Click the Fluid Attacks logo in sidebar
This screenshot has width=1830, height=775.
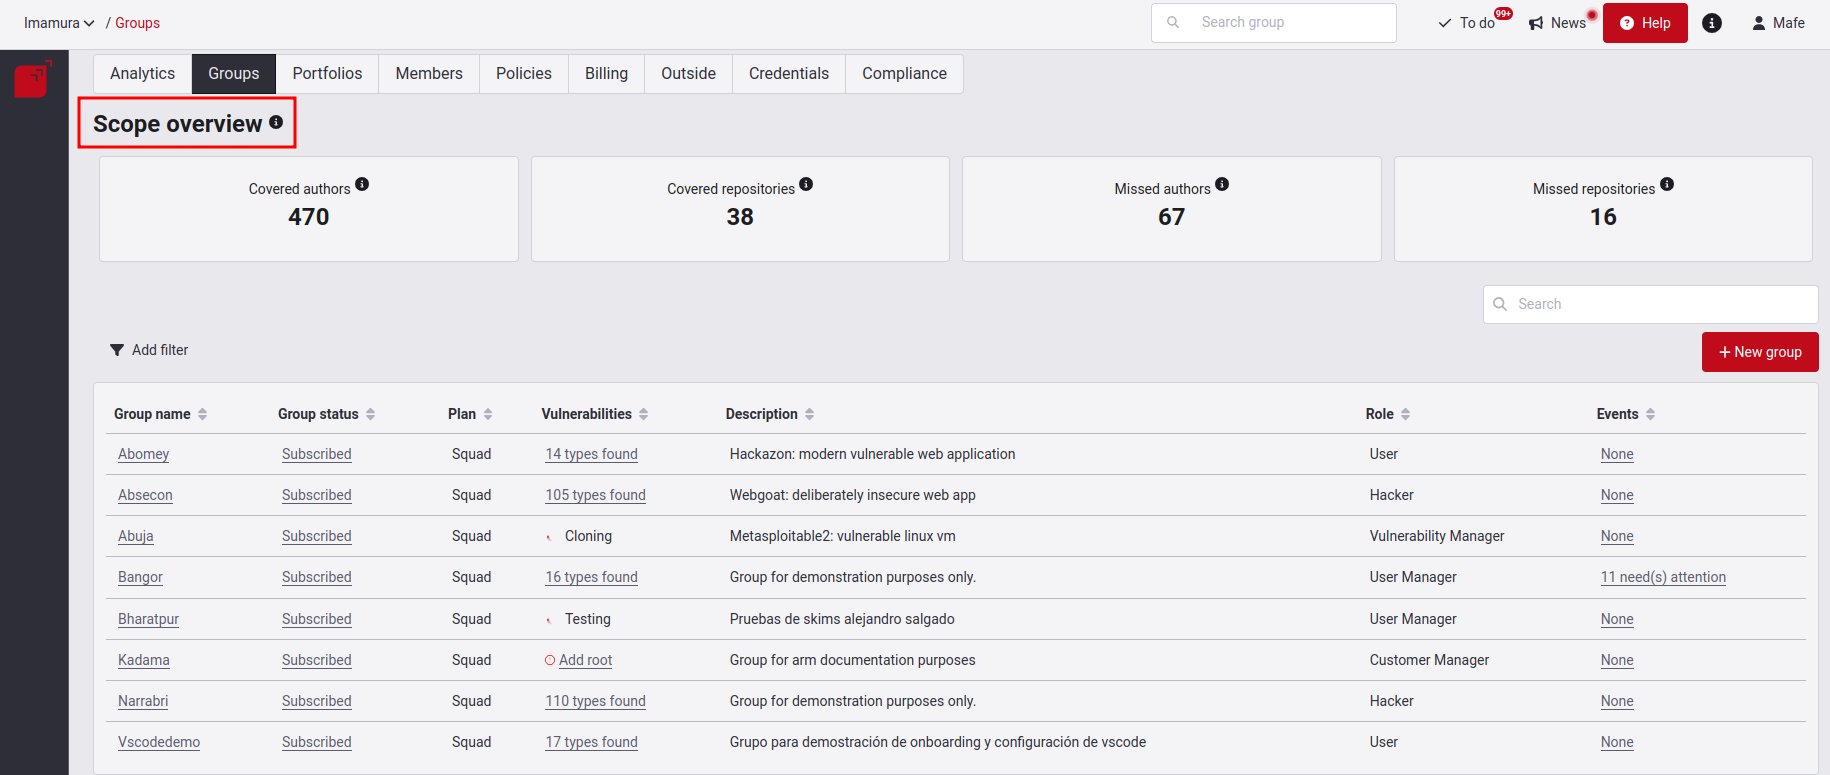pyautogui.click(x=32, y=79)
